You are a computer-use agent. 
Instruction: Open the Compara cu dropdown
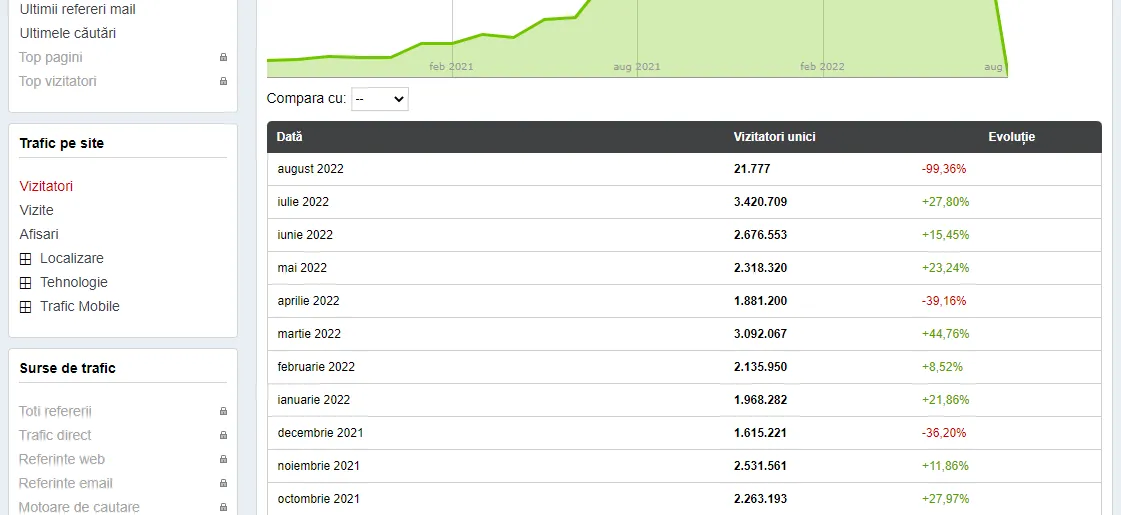click(x=380, y=99)
